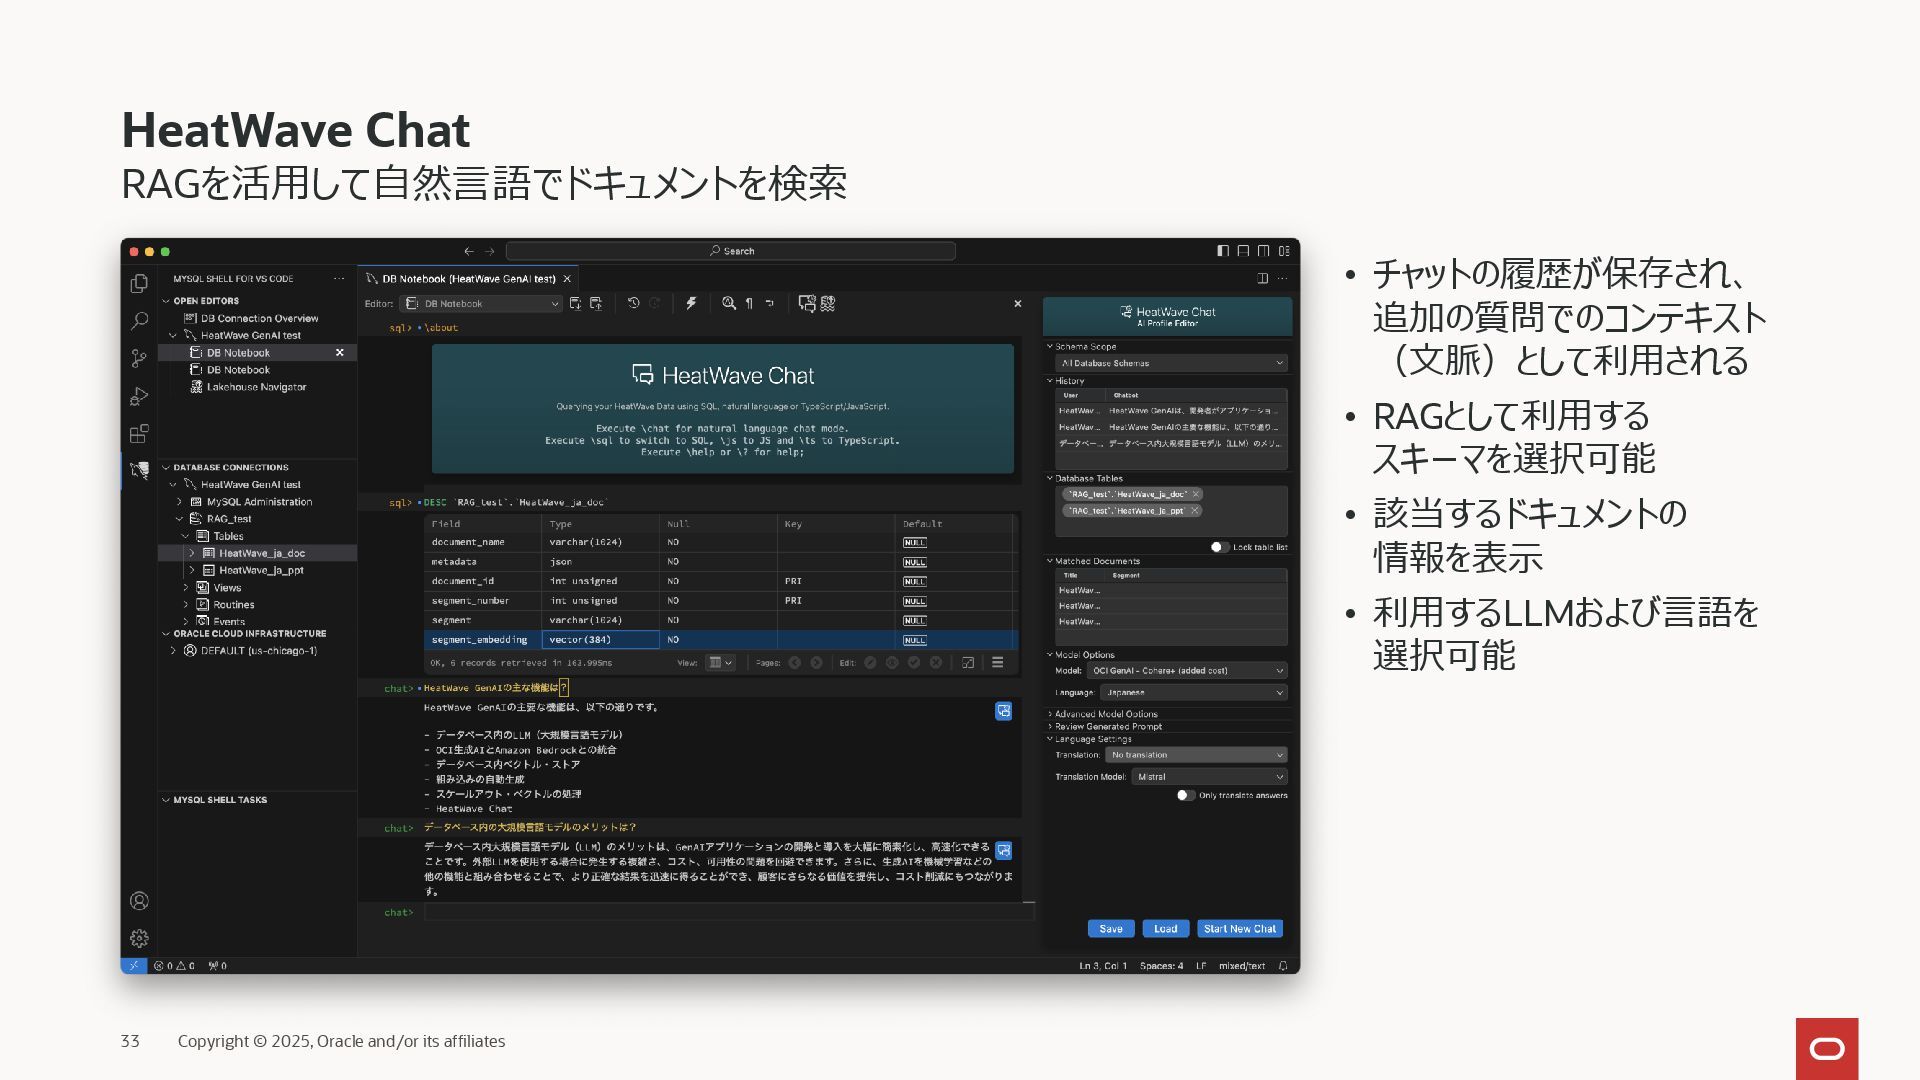Click the Spaces: 4 status bar entry
This screenshot has width=1920, height=1080.
pos(1161,966)
